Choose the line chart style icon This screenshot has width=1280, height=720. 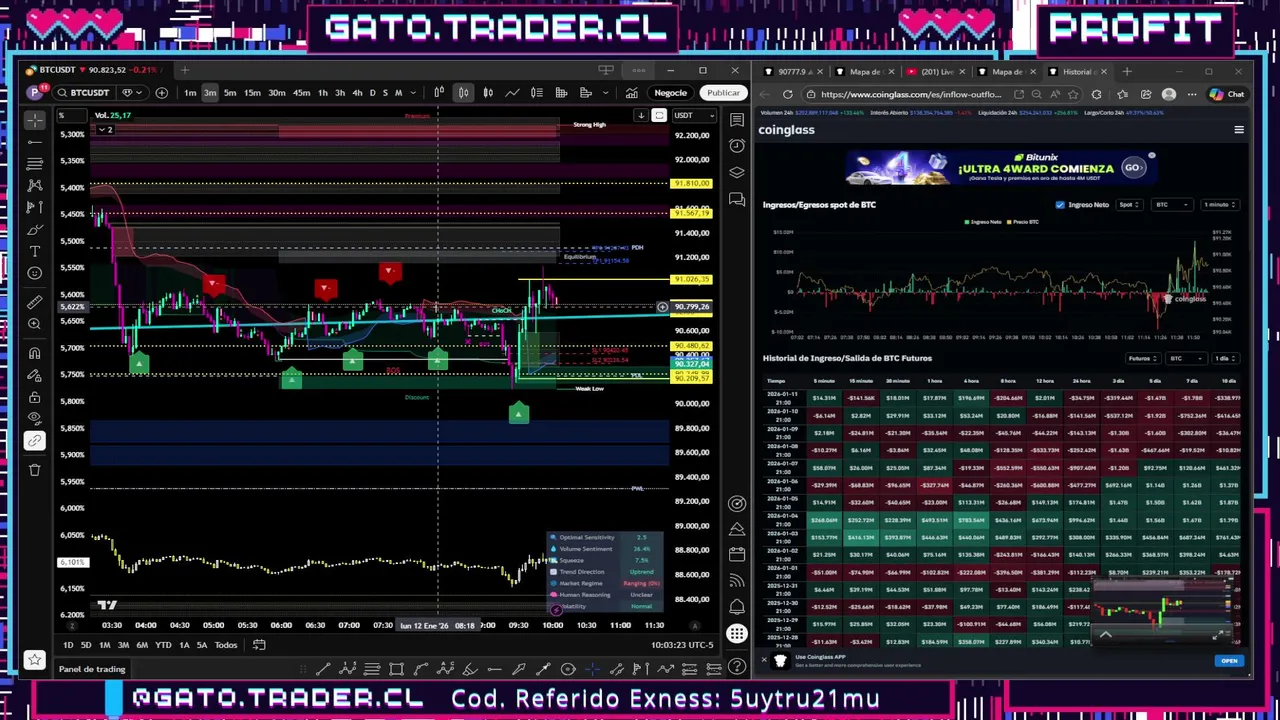pyautogui.click(x=512, y=93)
